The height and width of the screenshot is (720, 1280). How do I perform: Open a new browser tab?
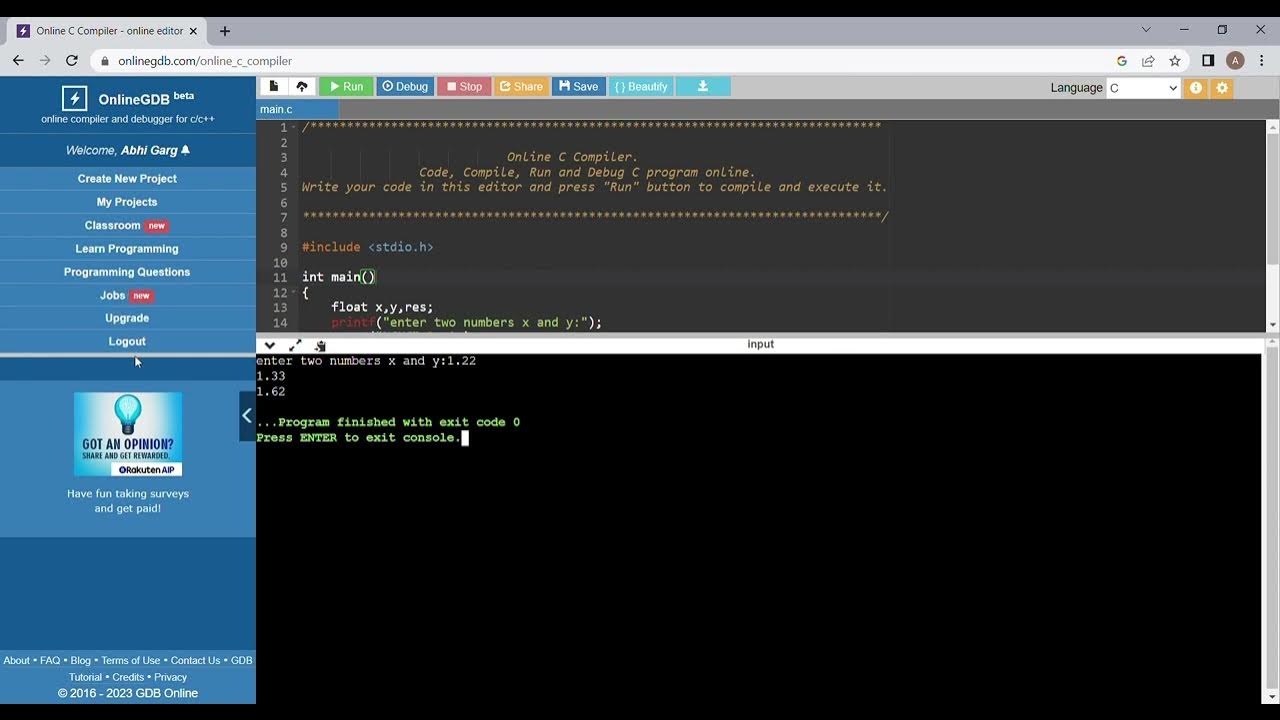(x=225, y=31)
